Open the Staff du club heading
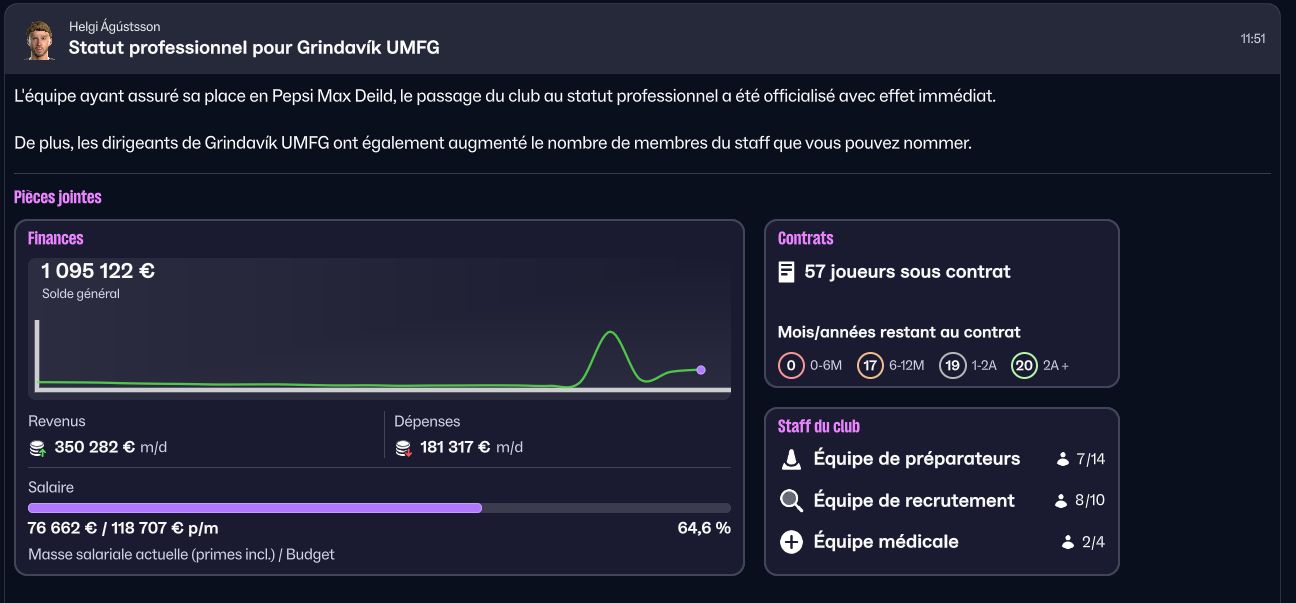 coord(818,426)
